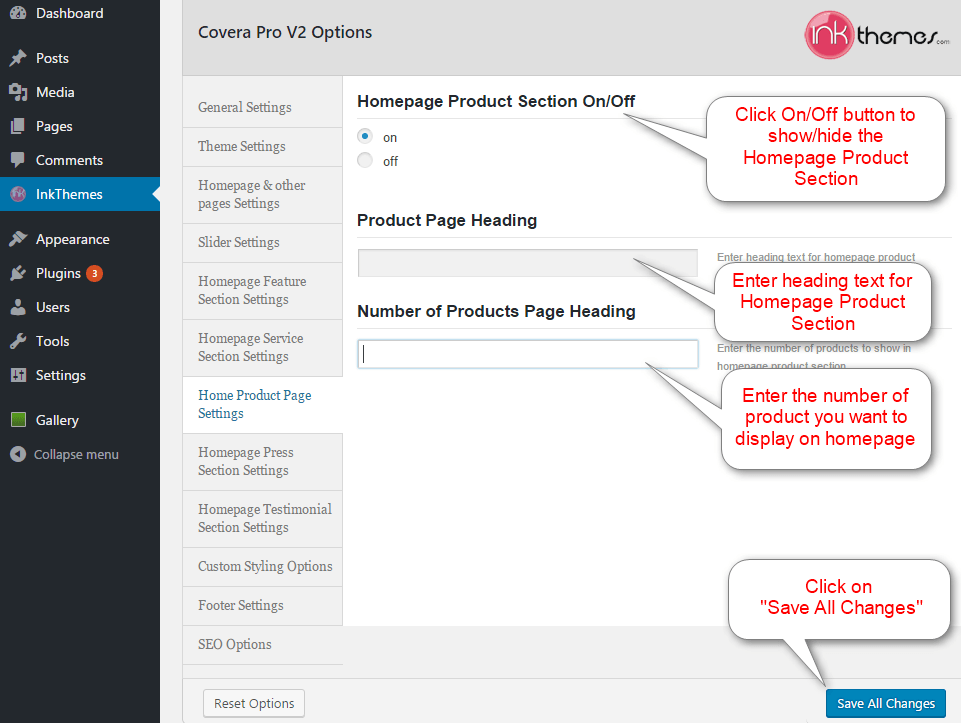Open Homepage Service Section Settings tab
This screenshot has width=961, height=723.
click(x=262, y=347)
